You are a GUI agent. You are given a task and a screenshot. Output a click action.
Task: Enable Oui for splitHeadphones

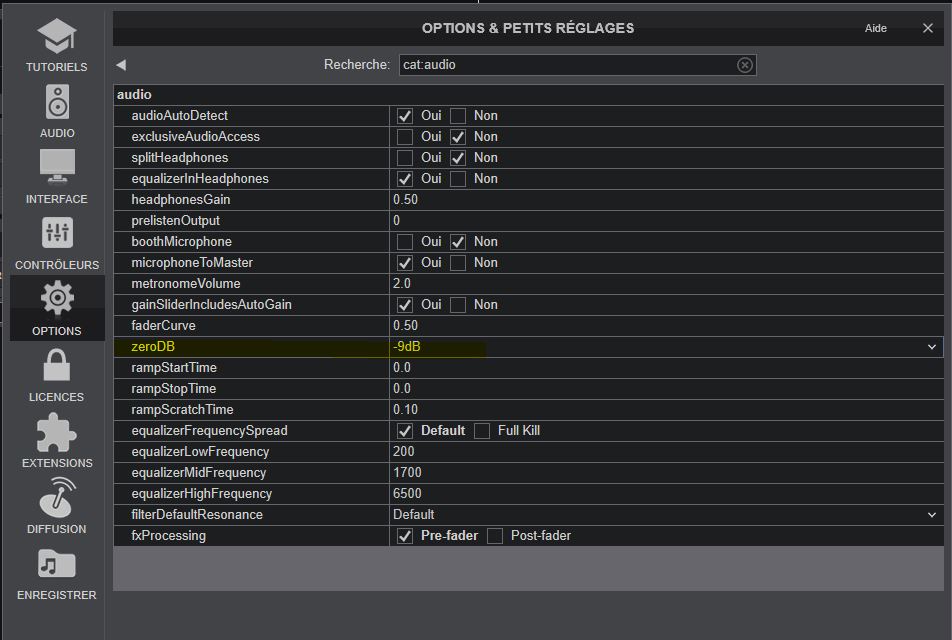click(405, 158)
